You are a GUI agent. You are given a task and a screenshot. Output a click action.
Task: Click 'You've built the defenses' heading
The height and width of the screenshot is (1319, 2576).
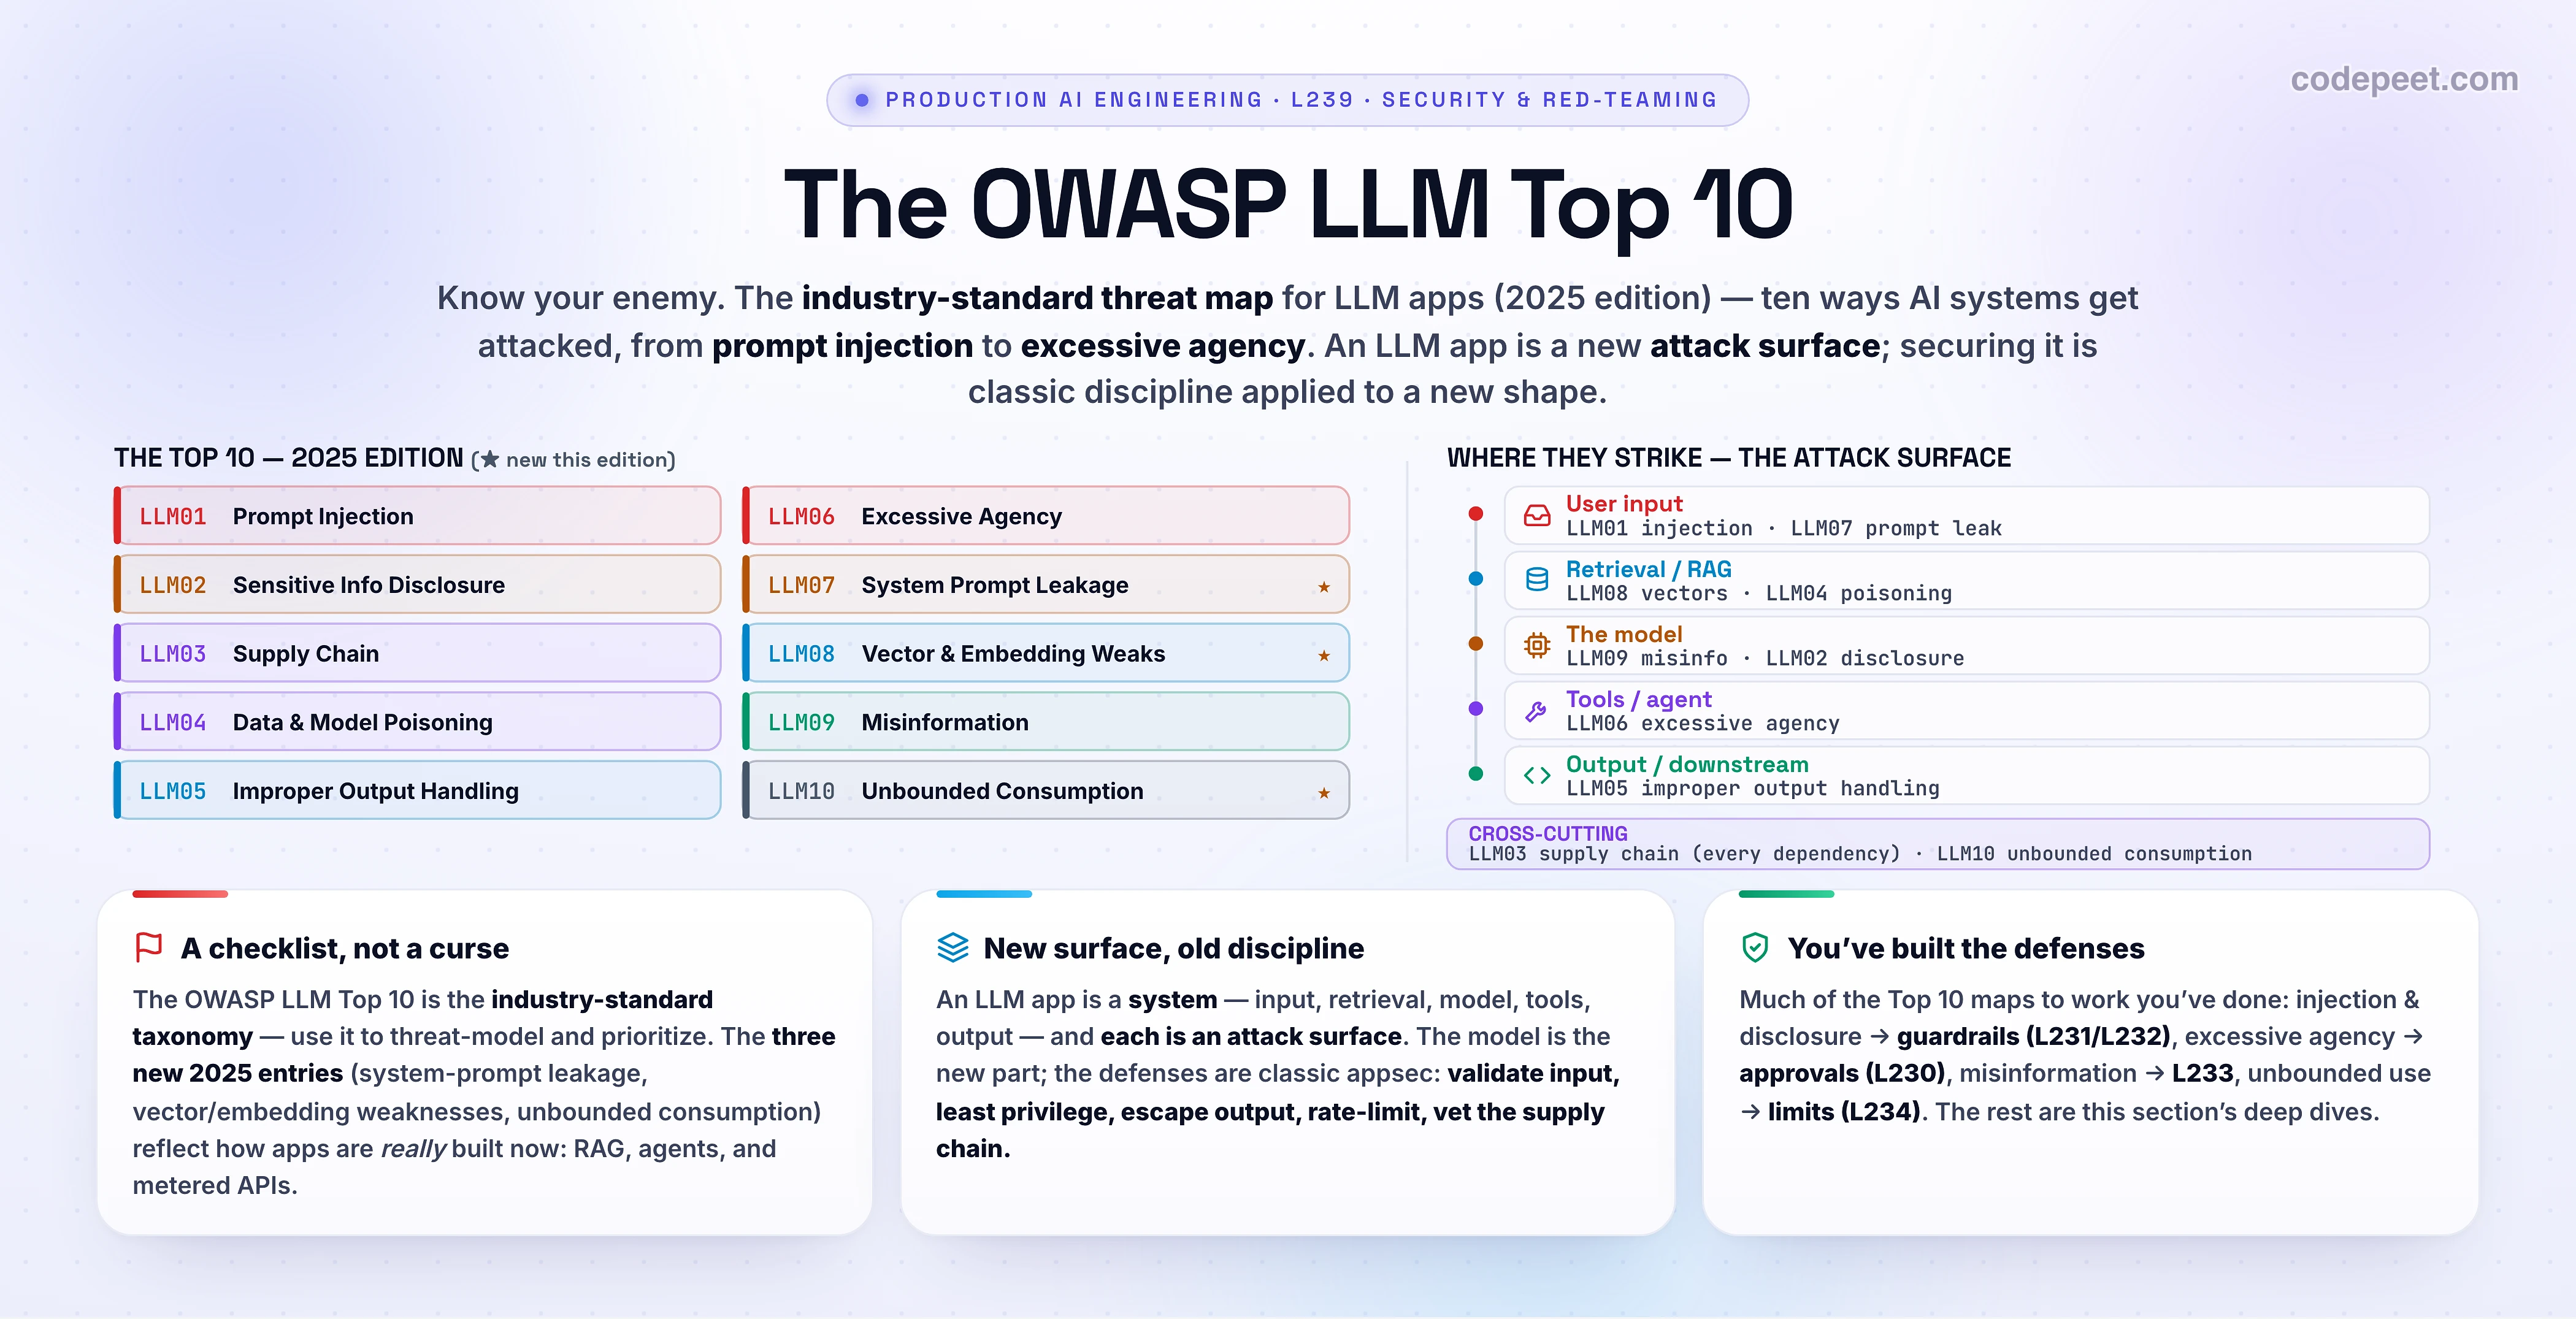point(1966,948)
